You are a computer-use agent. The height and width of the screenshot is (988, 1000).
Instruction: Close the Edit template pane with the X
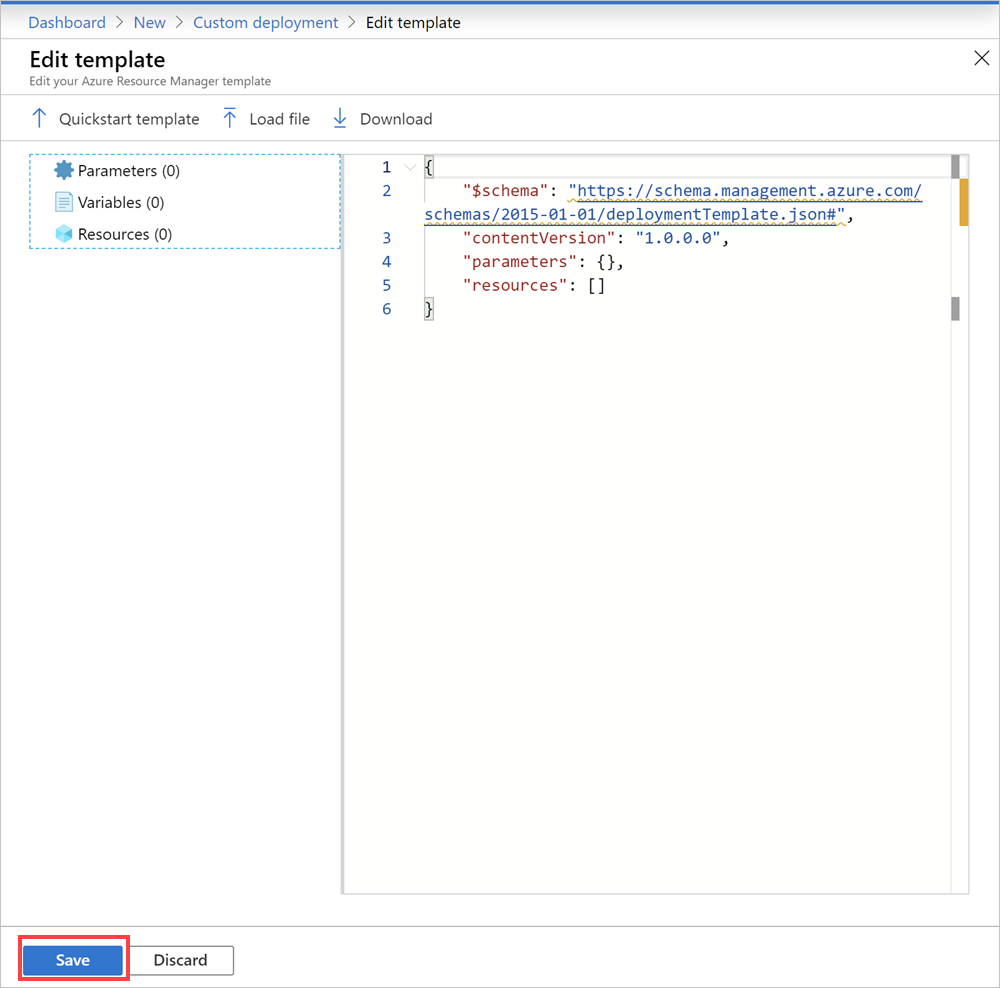[981, 58]
